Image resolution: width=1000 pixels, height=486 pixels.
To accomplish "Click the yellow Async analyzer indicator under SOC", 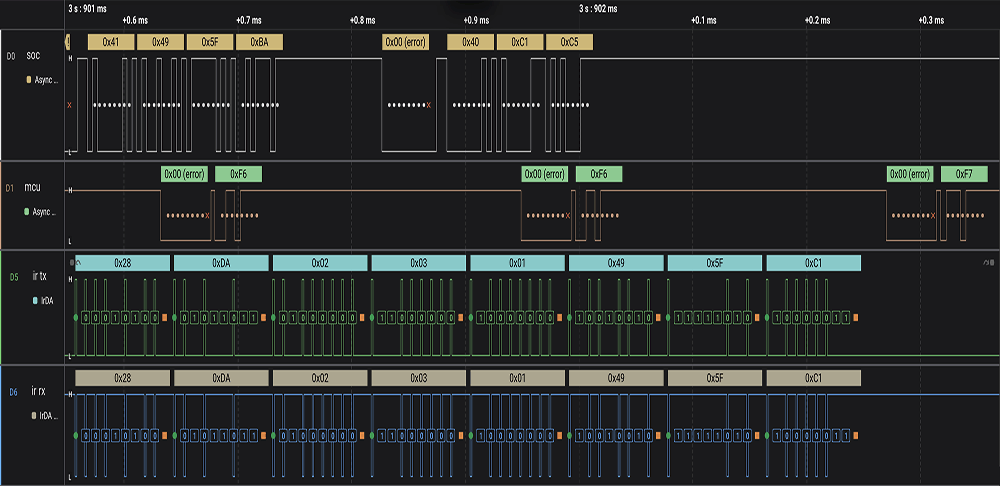I will 29,78.
